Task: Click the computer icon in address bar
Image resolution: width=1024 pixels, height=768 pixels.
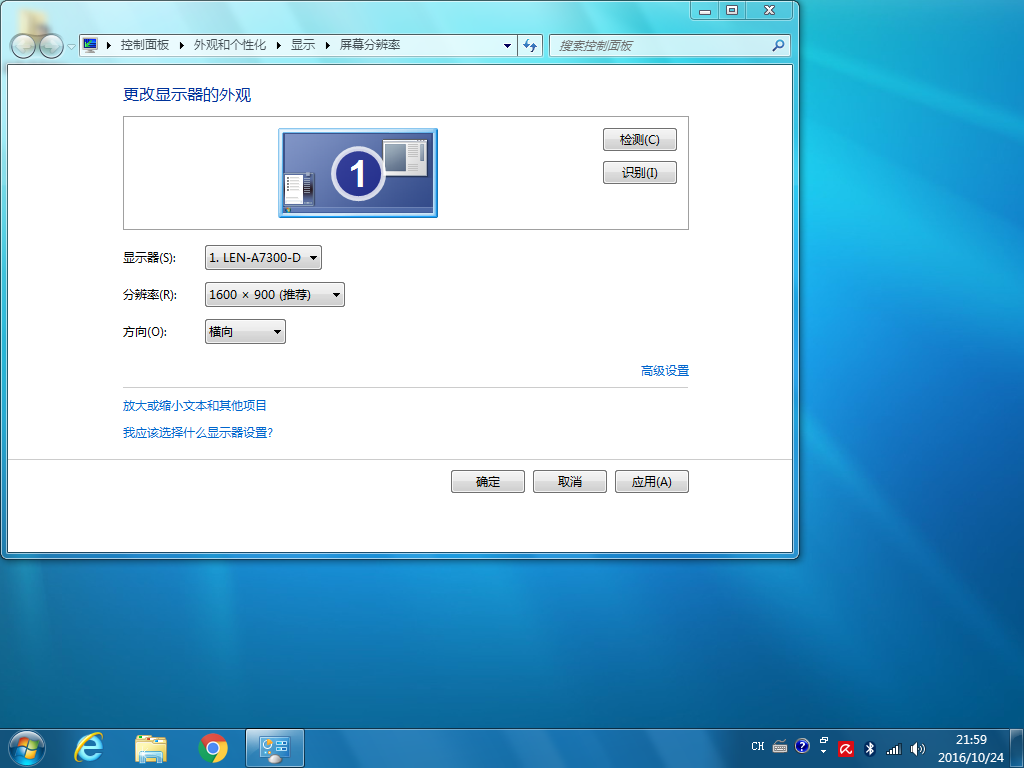Action: (x=90, y=45)
